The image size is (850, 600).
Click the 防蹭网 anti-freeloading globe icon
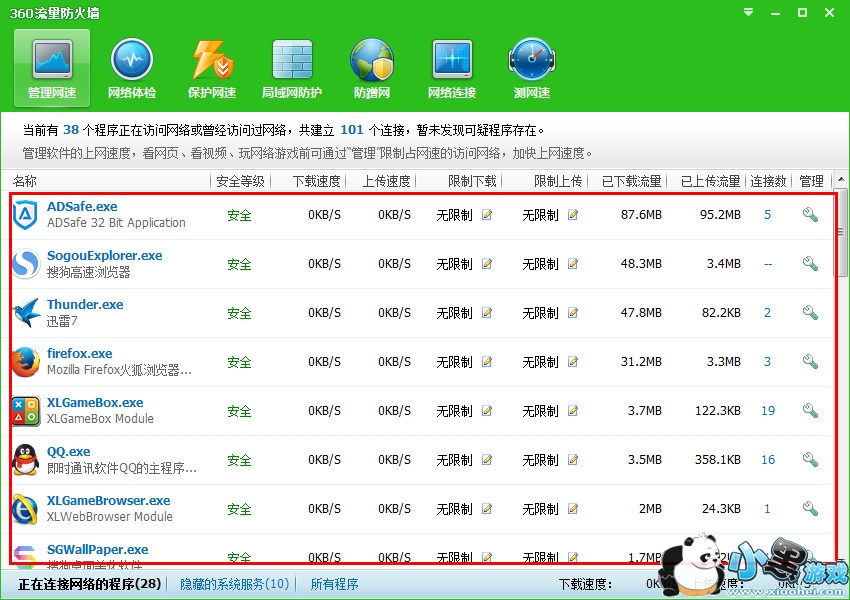tap(371, 69)
